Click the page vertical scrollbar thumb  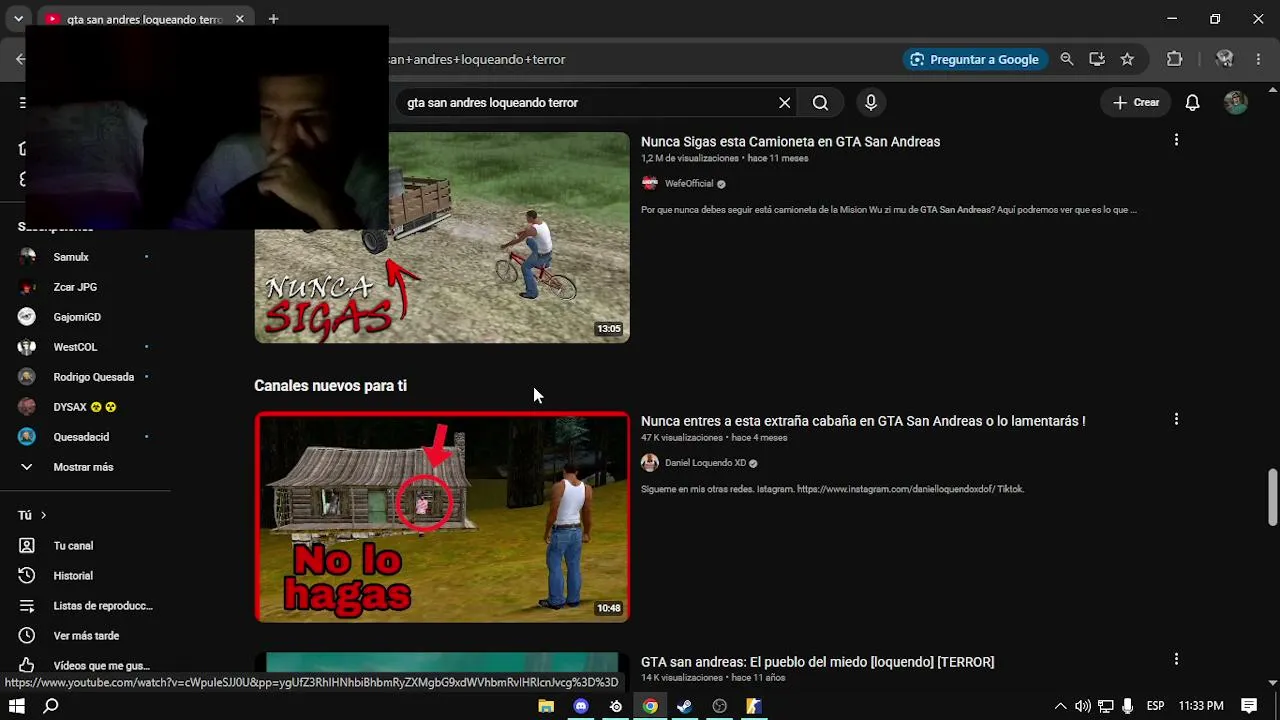click(1273, 497)
